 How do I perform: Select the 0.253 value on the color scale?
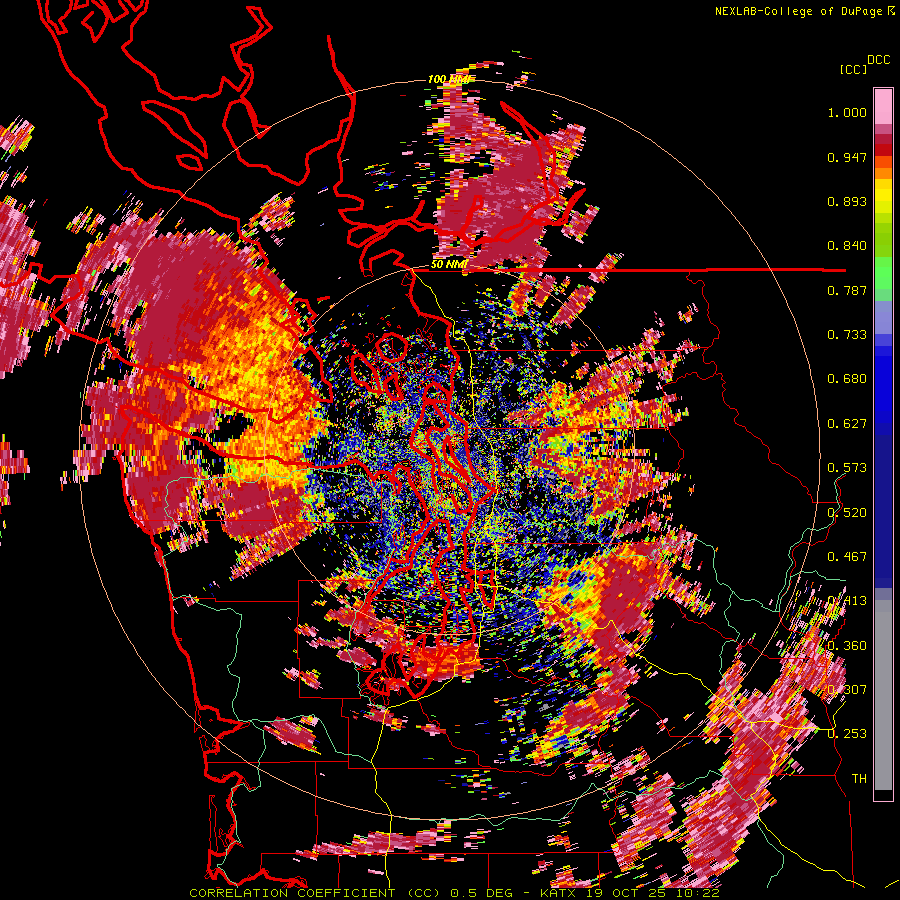pos(847,734)
